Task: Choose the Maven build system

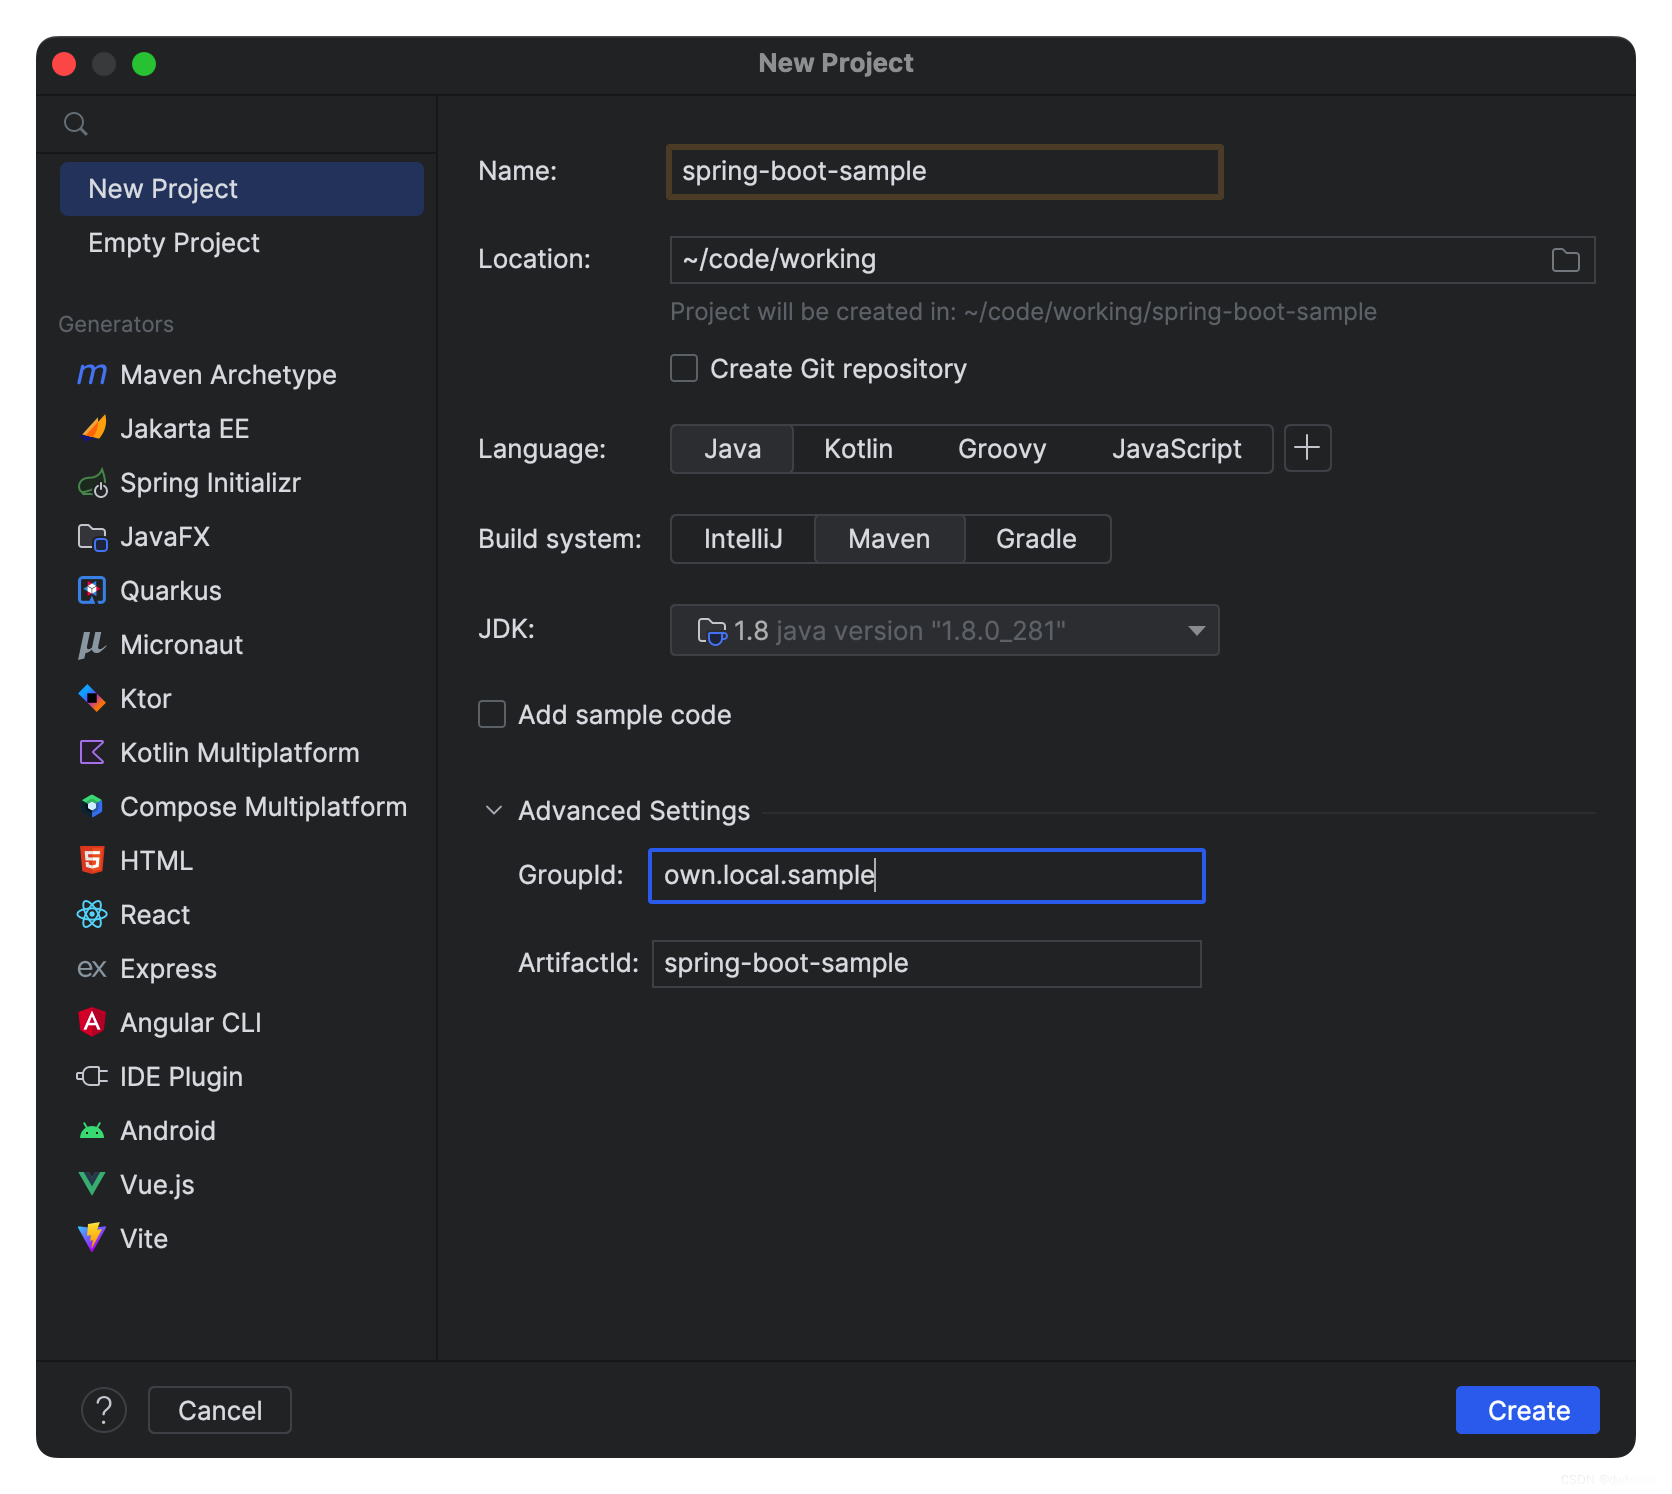Action: tap(889, 539)
